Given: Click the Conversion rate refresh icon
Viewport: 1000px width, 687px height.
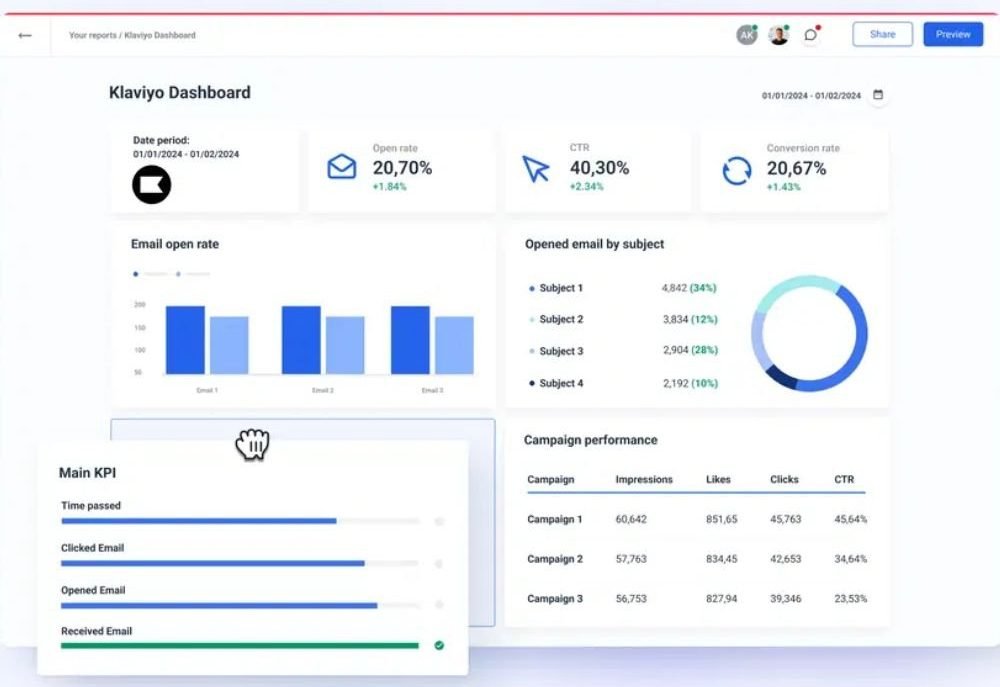Looking at the screenshot, I should (737, 171).
